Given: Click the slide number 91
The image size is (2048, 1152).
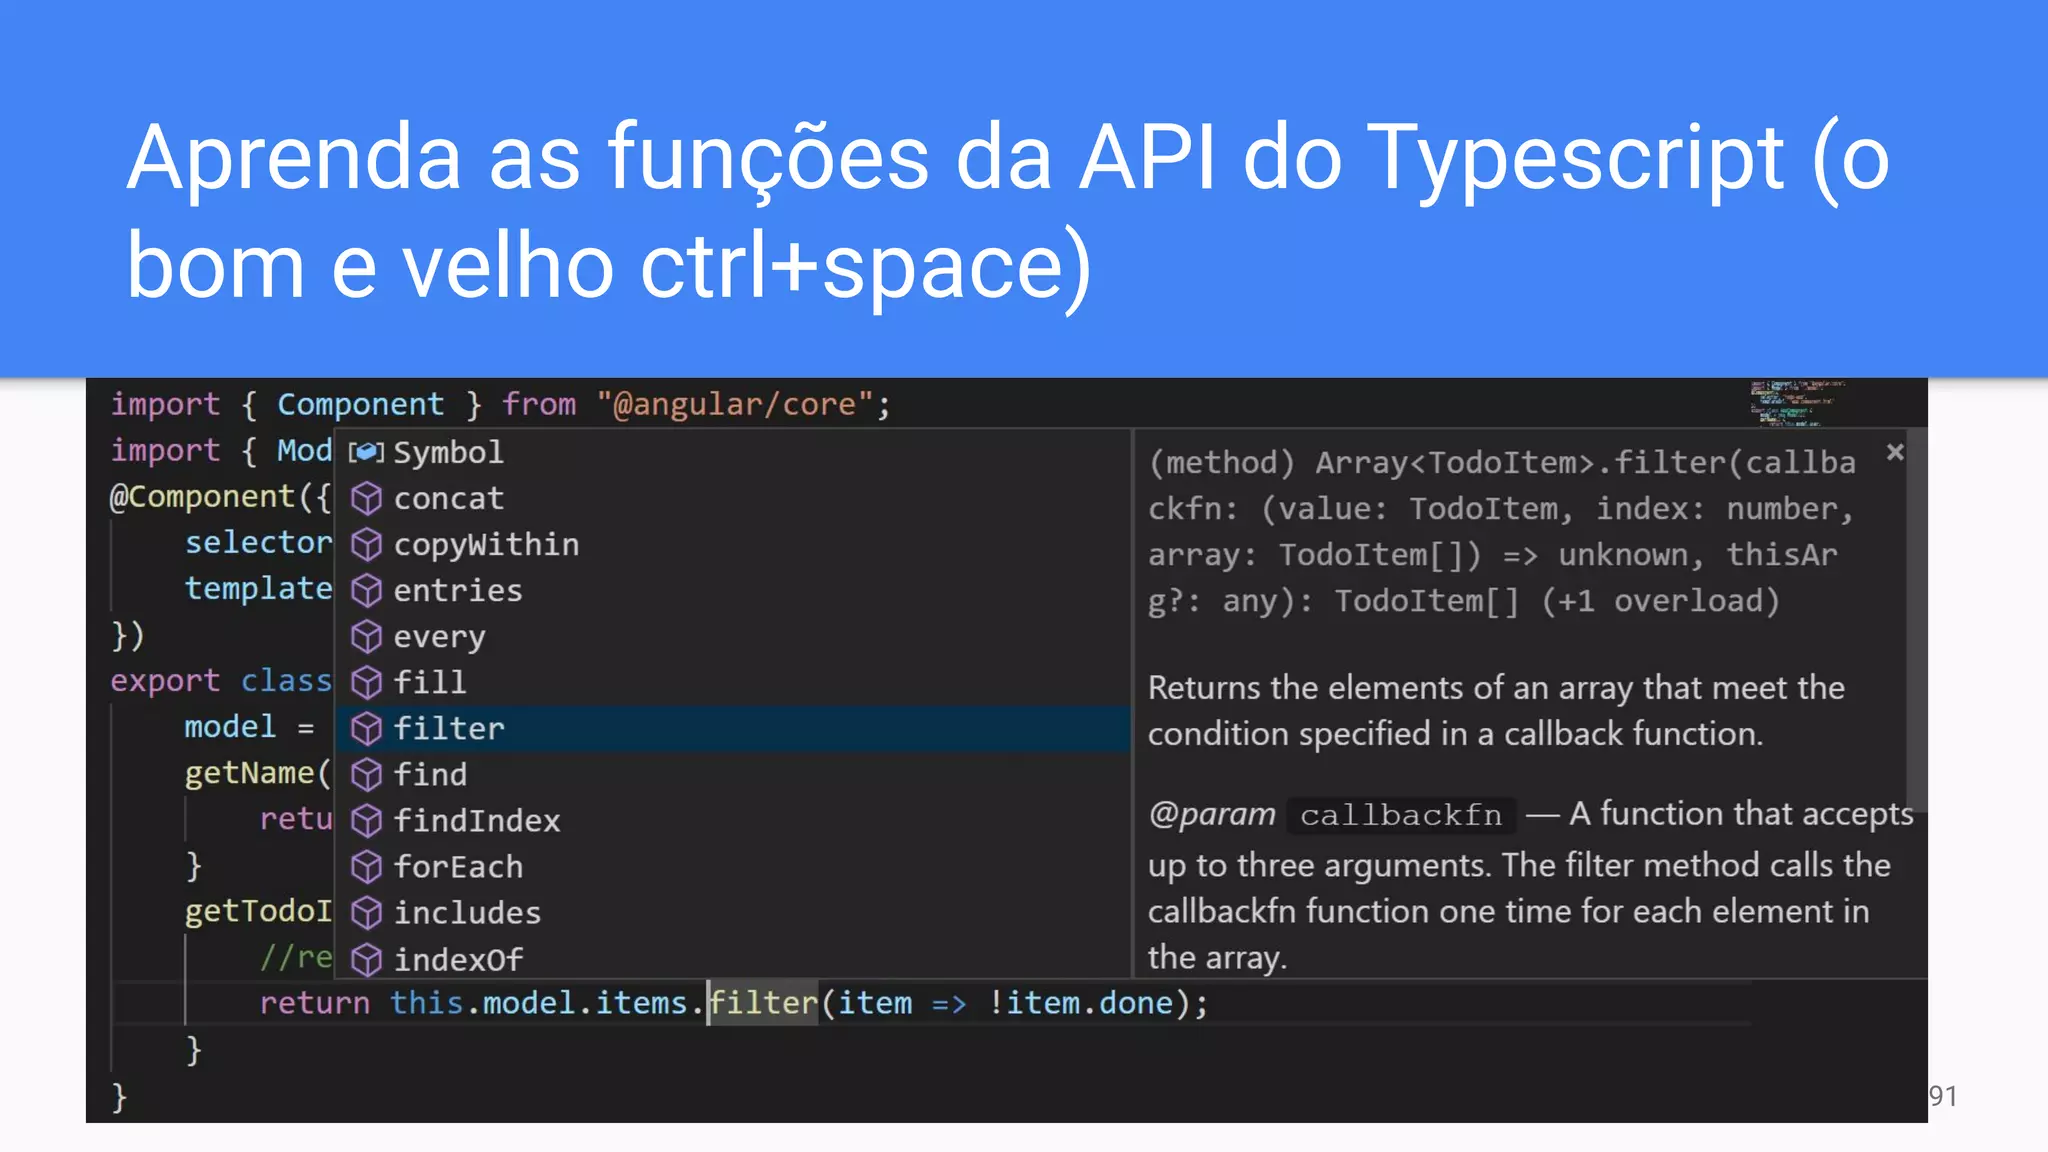Looking at the screenshot, I should coord(1943,1096).
